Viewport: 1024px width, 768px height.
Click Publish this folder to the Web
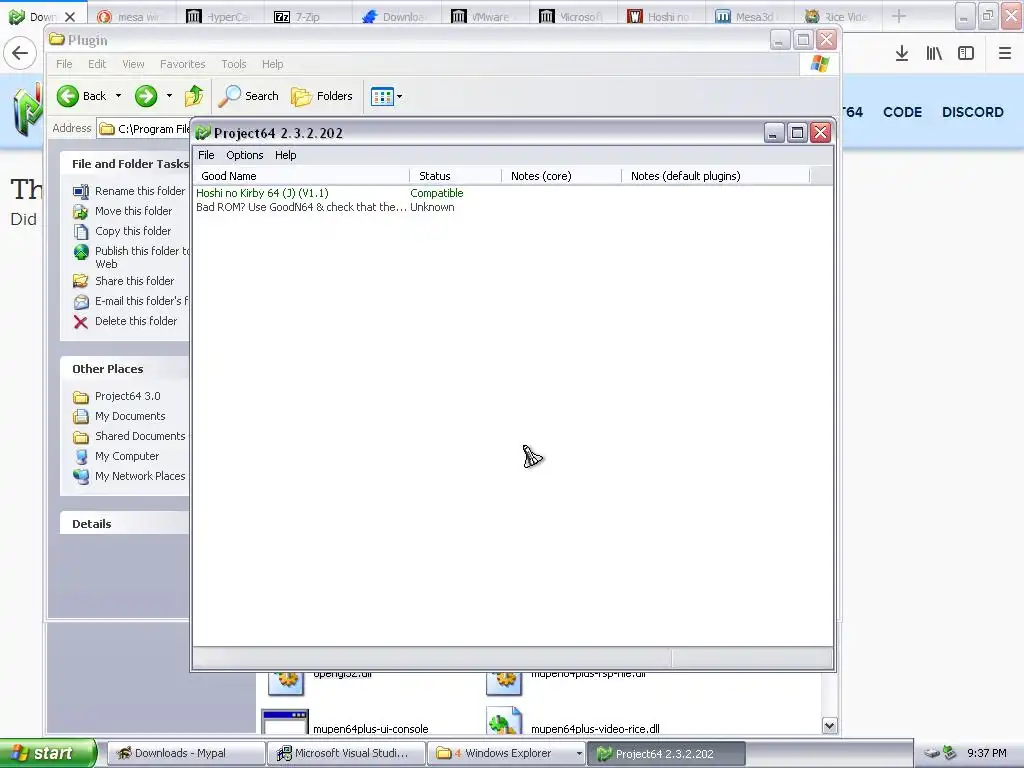pyautogui.click(x=142, y=257)
